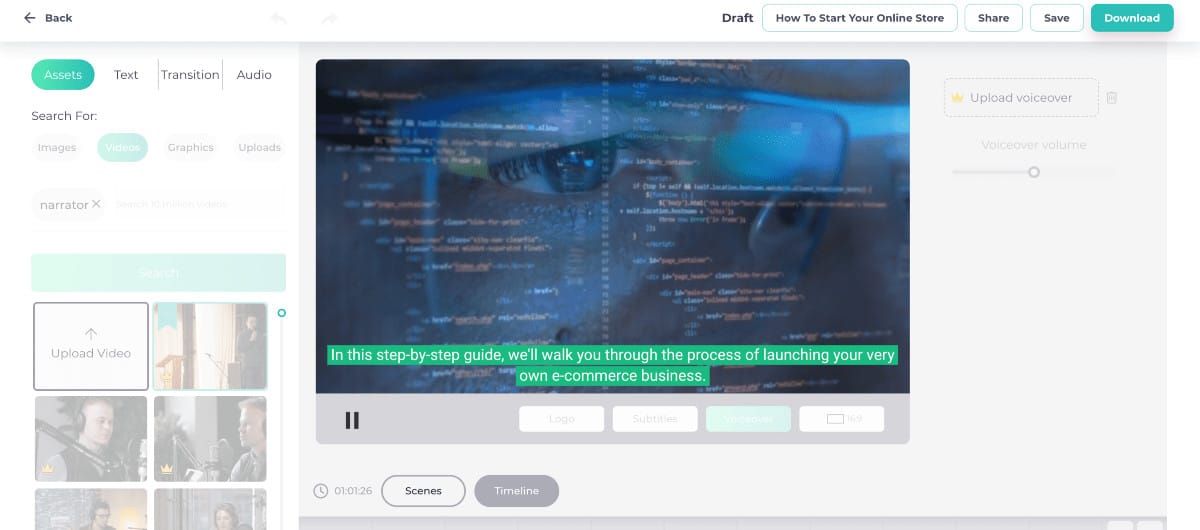1200x530 pixels.
Task: Open the Audio tab
Action: pos(254,75)
